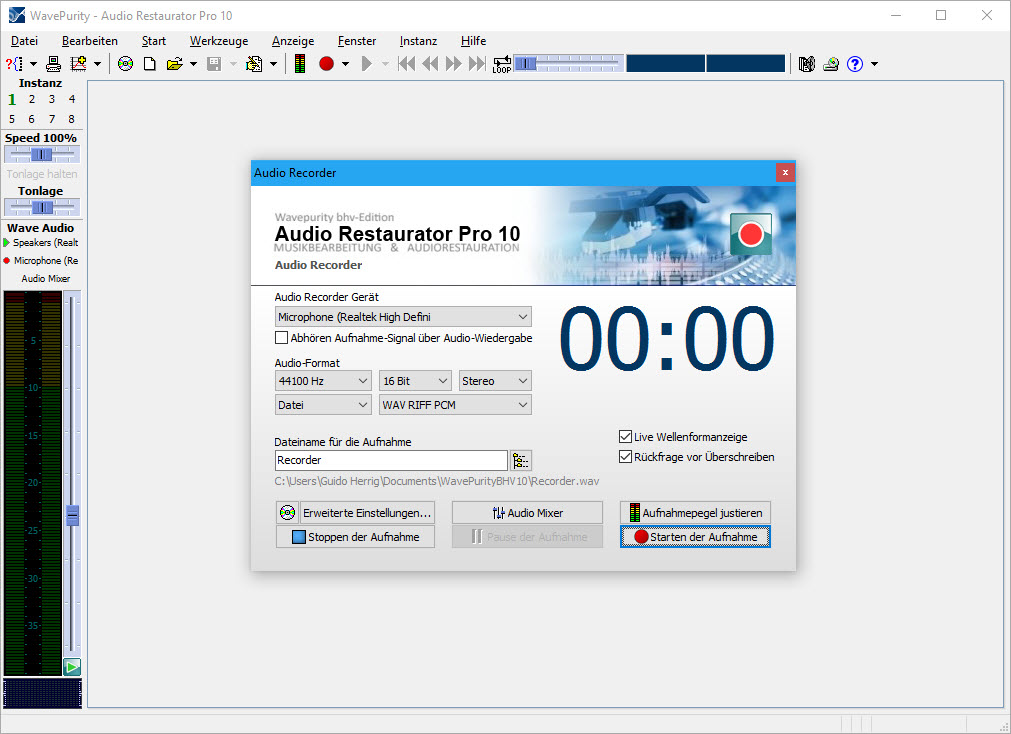The height and width of the screenshot is (734, 1011).
Task: Switch to Instanz 5
Action: click(x=12, y=119)
